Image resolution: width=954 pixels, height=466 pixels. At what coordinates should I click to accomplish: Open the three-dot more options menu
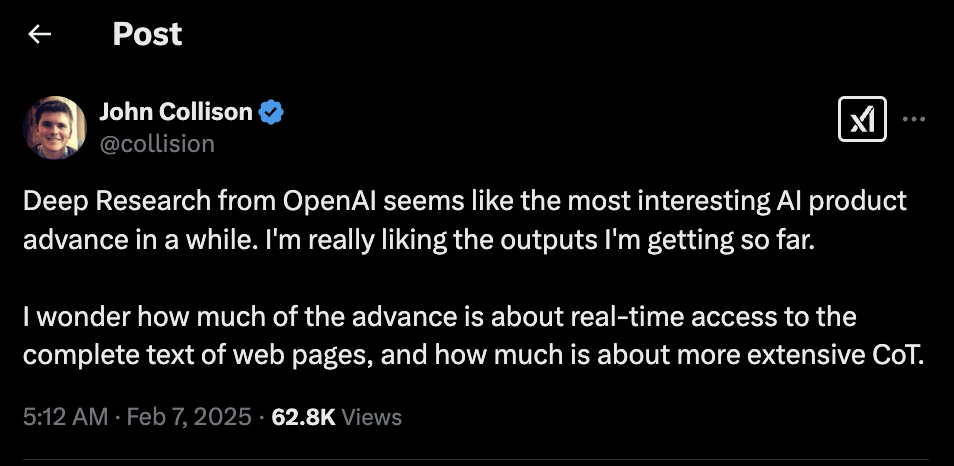(914, 120)
